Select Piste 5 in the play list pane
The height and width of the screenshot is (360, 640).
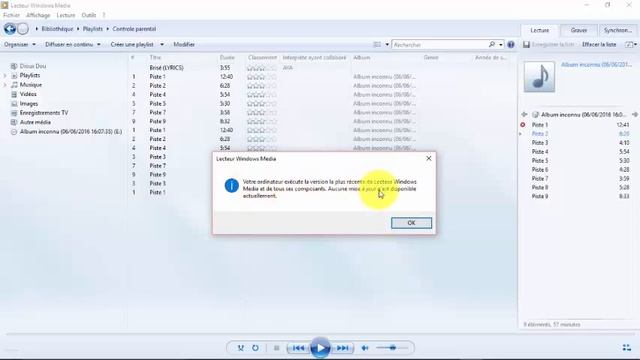[x=540, y=161]
